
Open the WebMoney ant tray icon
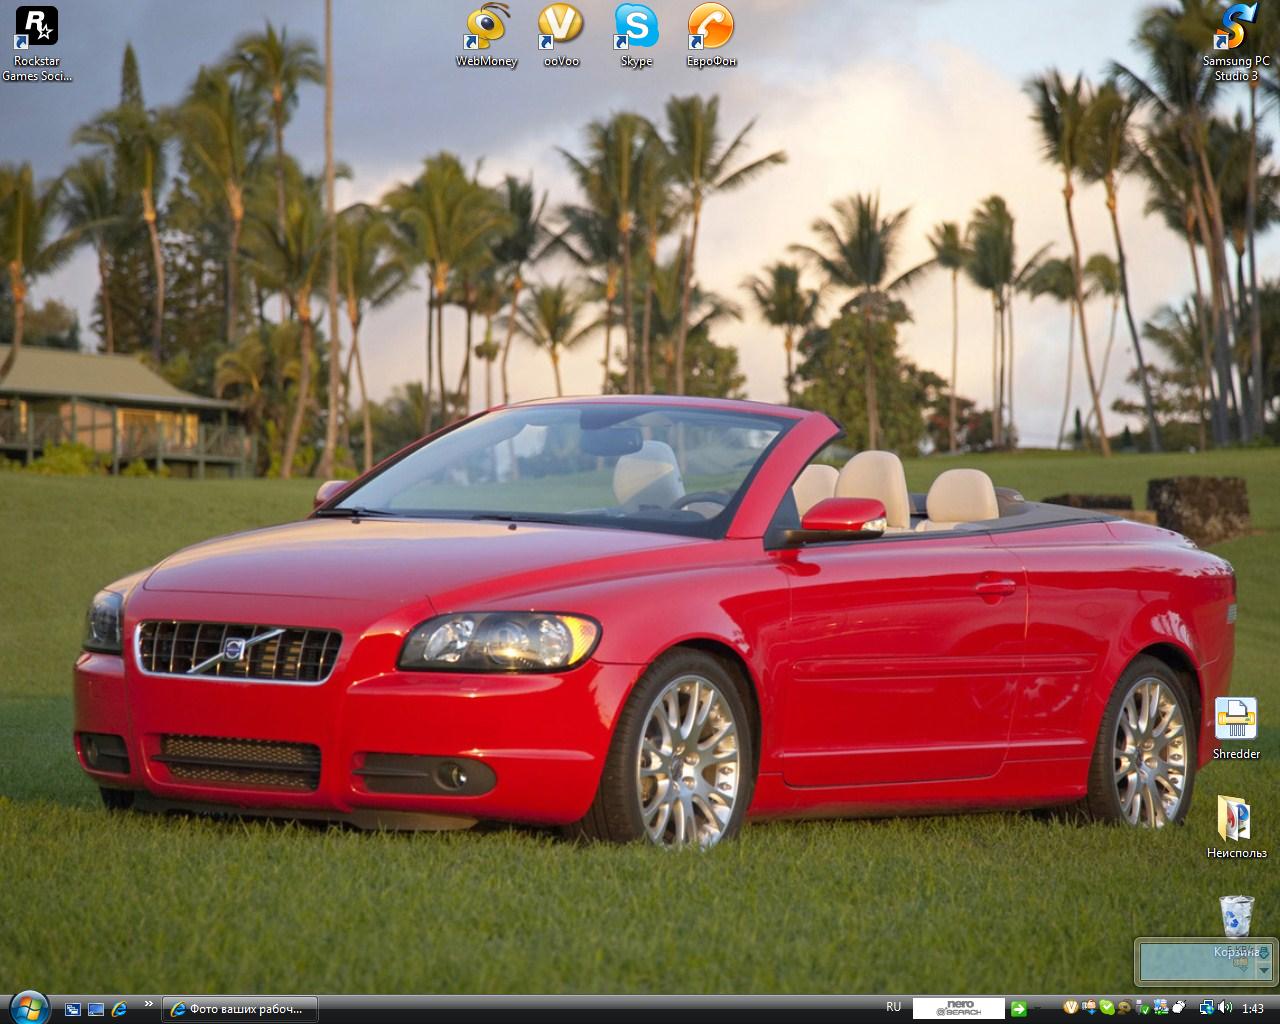tap(1125, 1008)
